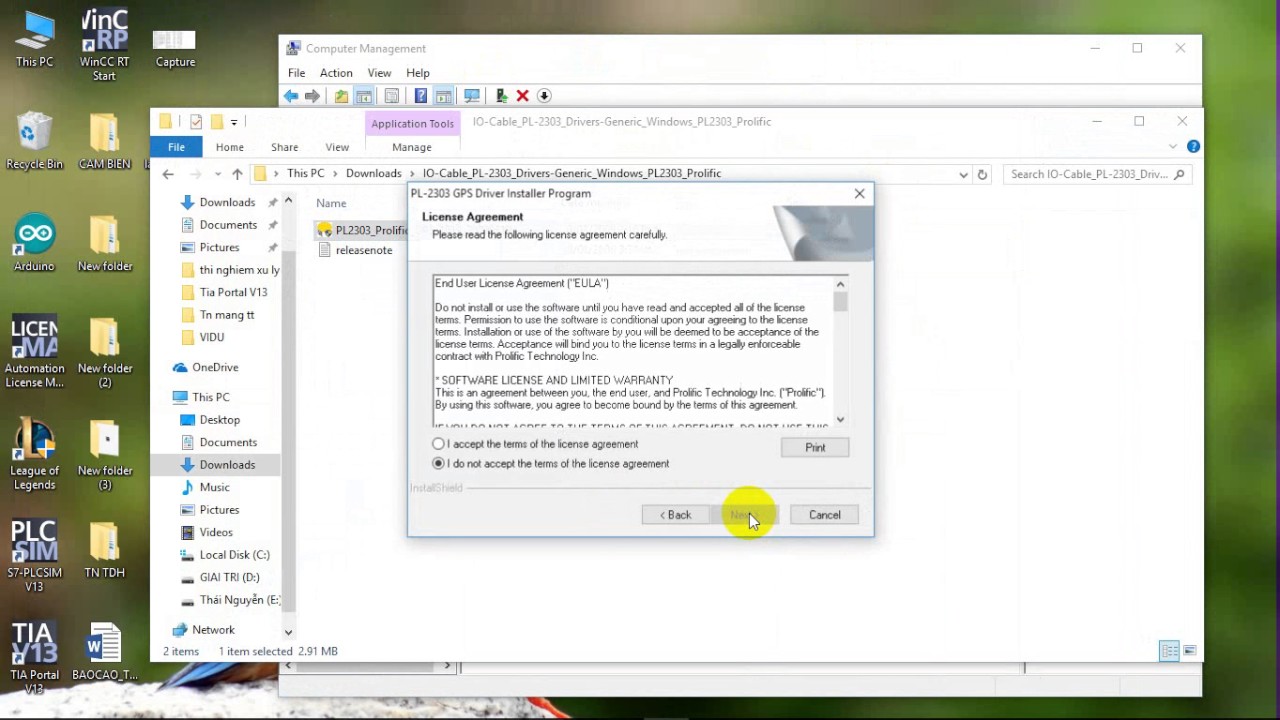The image size is (1280, 720).
Task: Select 'I do not accept the terms' radio button
Action: click(438, 464)
